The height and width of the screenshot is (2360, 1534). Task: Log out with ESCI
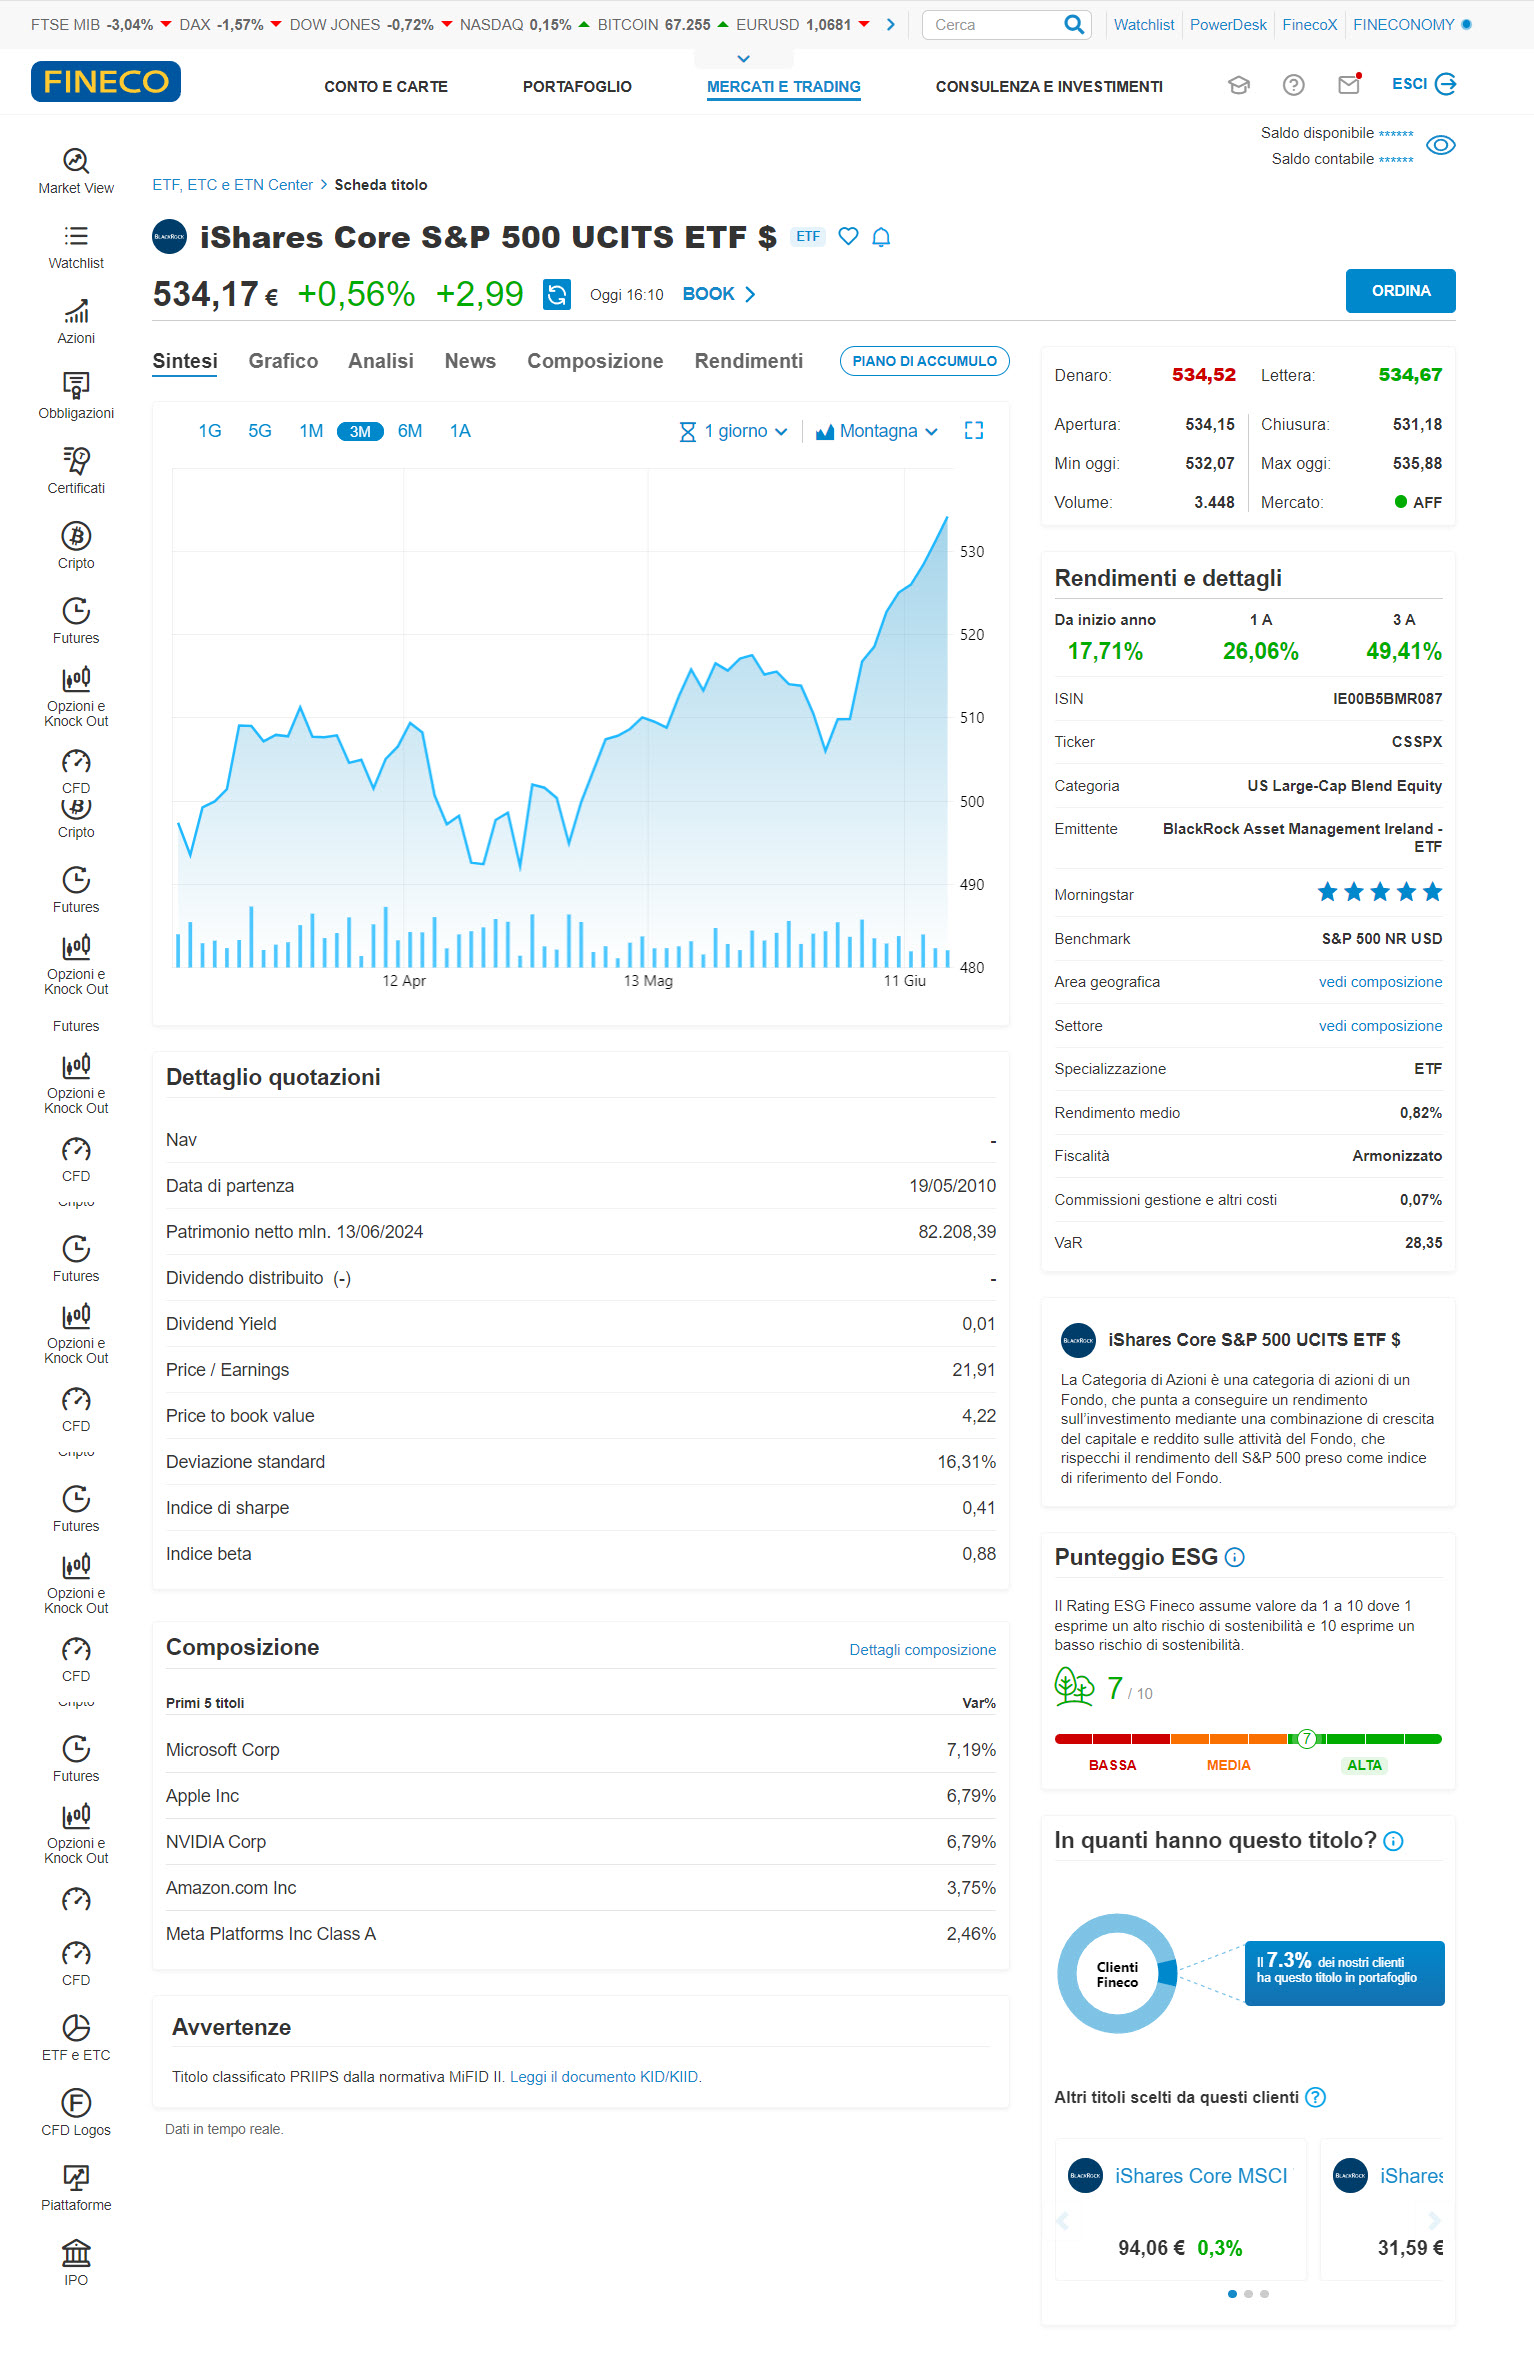tap(1424, 84)
